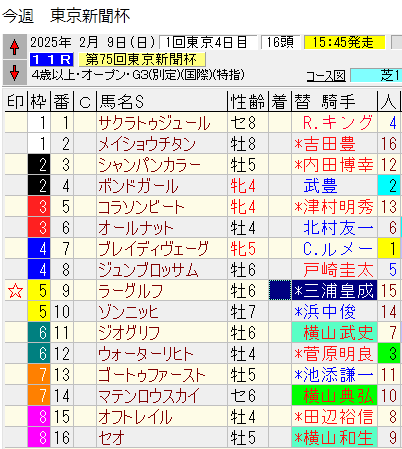
Task: Click the 人 popularity column header
Action: pyautogui.click(x=389, y=102)
